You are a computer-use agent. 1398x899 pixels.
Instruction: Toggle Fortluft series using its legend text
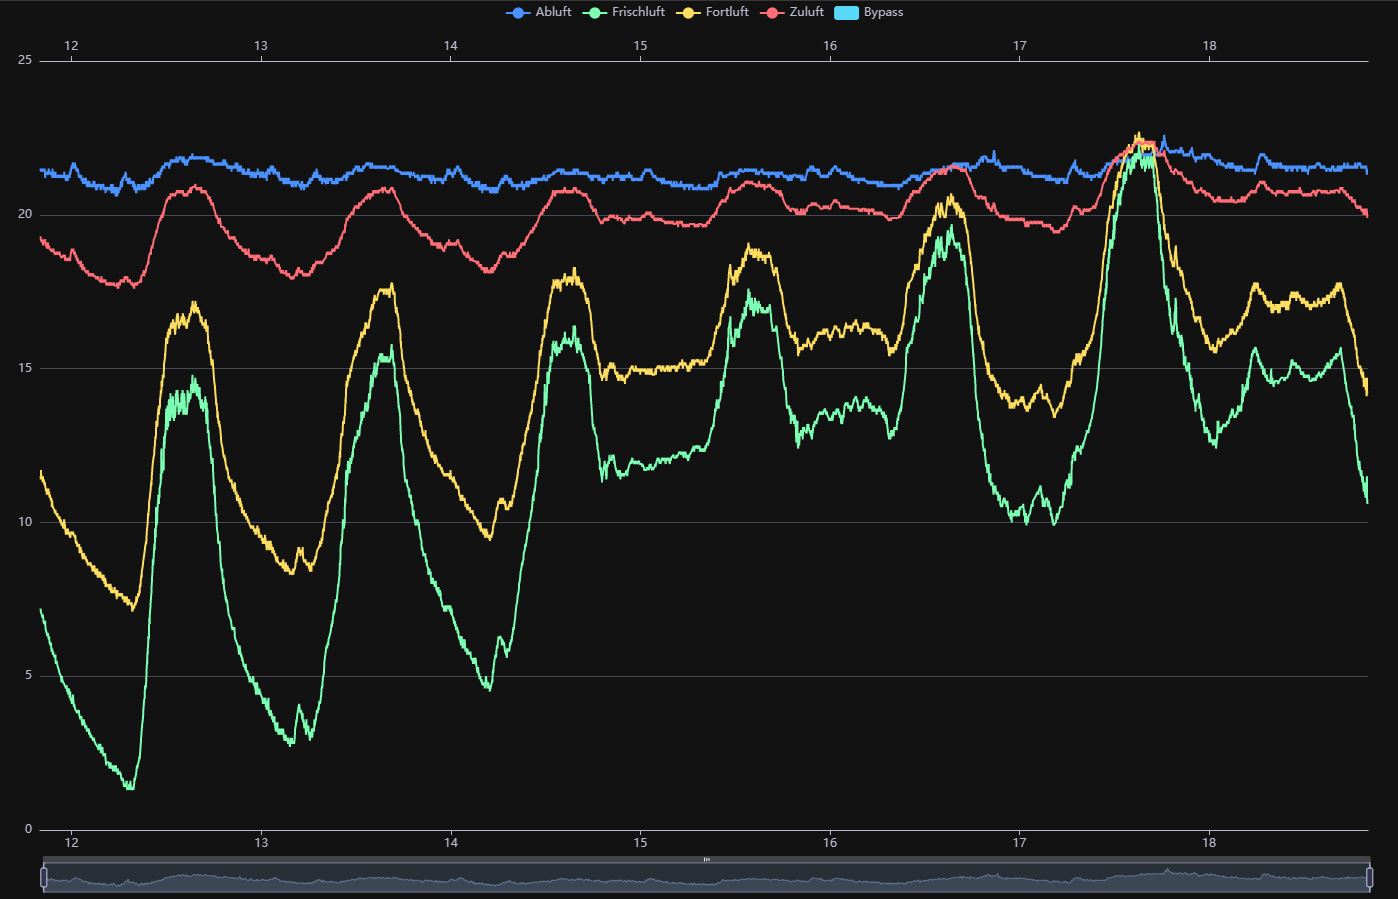pos(727,13)
